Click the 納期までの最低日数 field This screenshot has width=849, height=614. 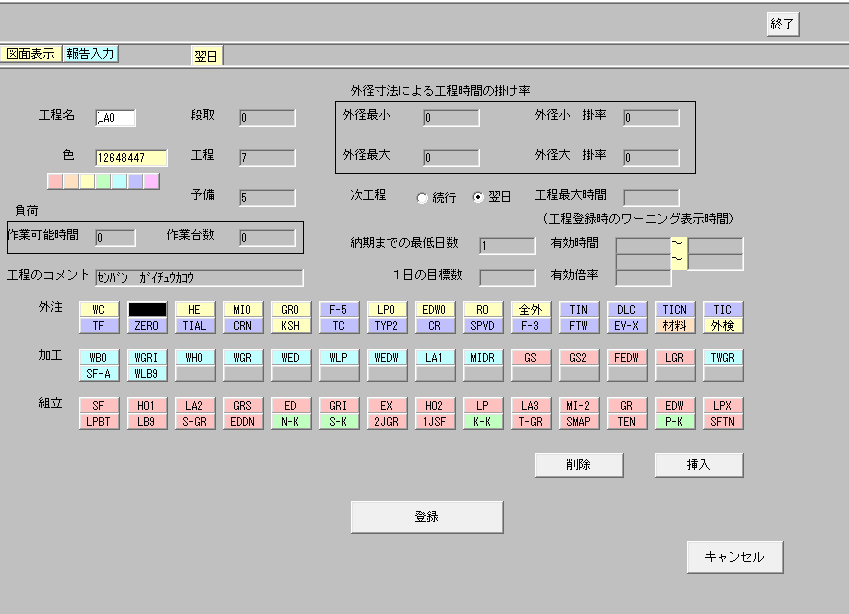(x=507, y=245)
